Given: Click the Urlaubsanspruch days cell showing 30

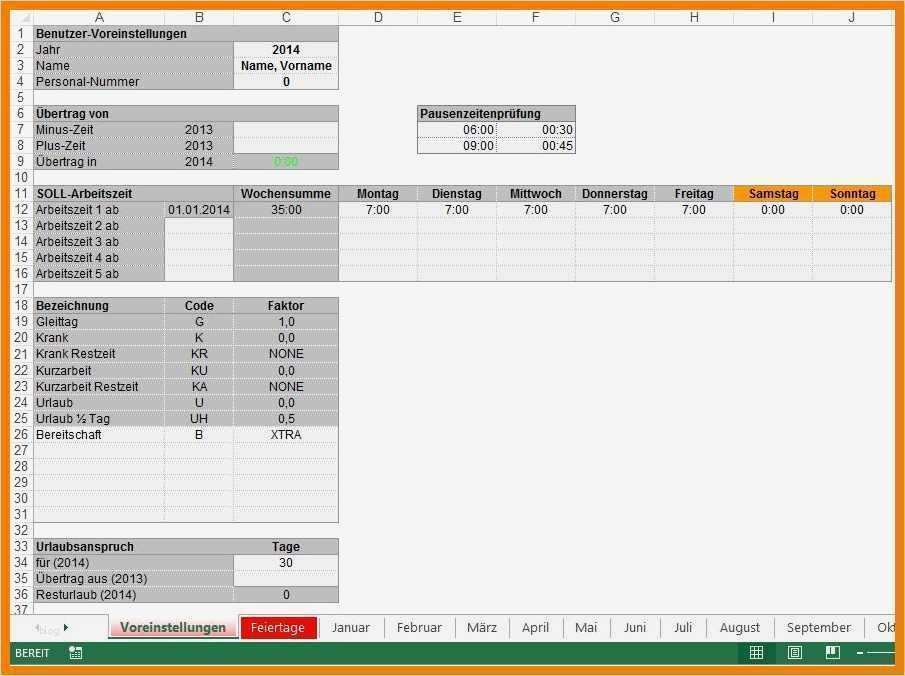Looking at the screenshot, I should click(286, 563).
